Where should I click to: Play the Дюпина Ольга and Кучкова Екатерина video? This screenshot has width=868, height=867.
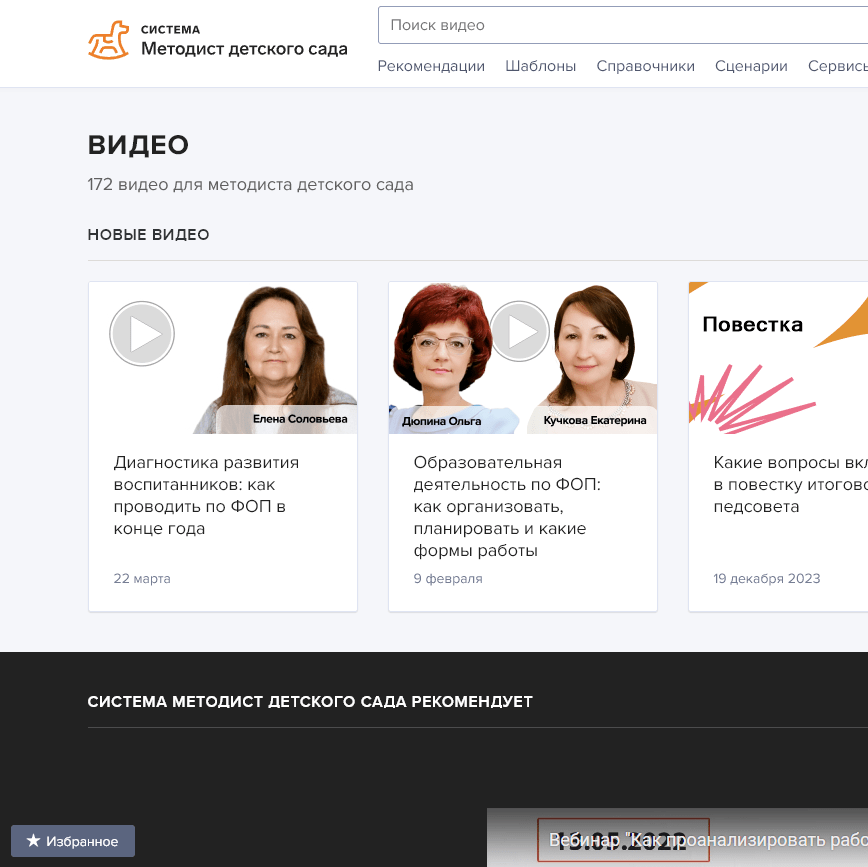pos(520,331)
